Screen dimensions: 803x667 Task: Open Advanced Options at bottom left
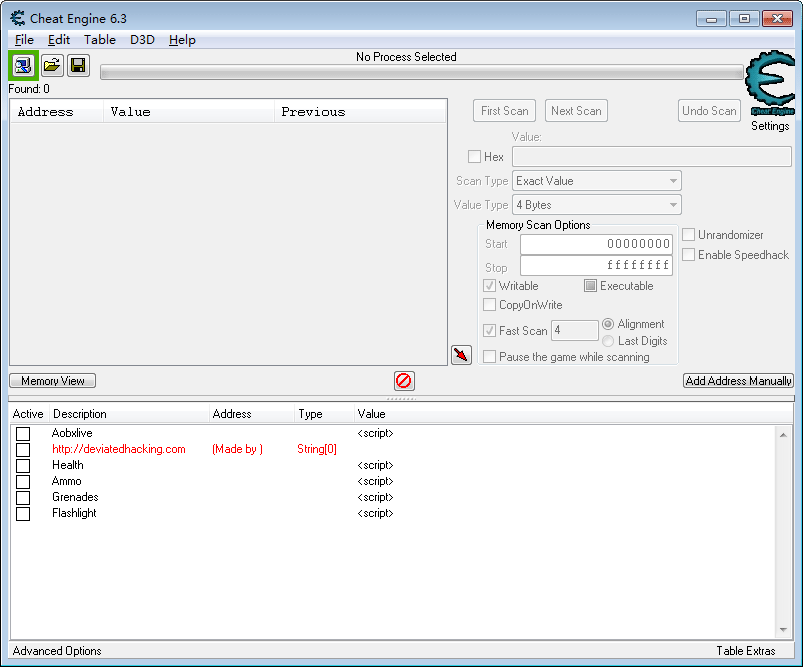point(57,651)
